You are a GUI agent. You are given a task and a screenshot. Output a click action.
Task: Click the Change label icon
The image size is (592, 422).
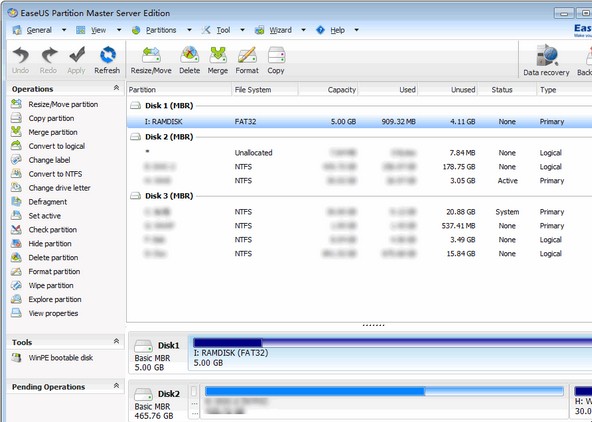16,160
